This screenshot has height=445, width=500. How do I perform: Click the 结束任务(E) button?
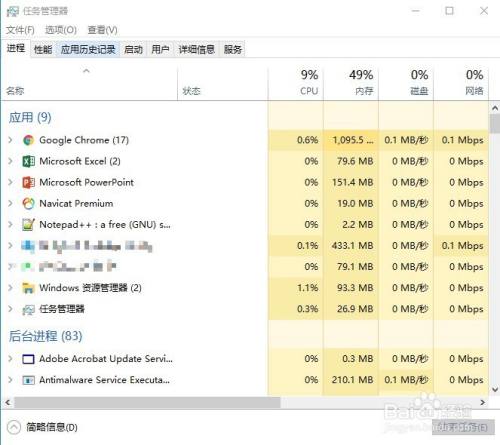(x=463, y=427)
